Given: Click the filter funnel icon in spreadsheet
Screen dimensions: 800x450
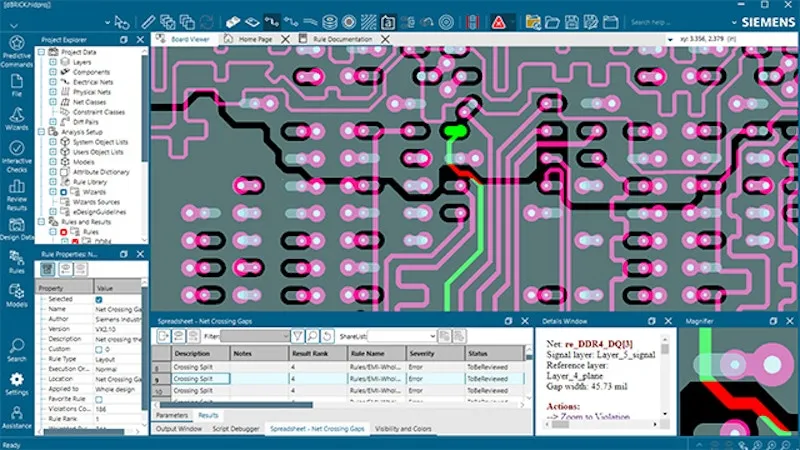Looking at the screenshot, I should [297, 336].
